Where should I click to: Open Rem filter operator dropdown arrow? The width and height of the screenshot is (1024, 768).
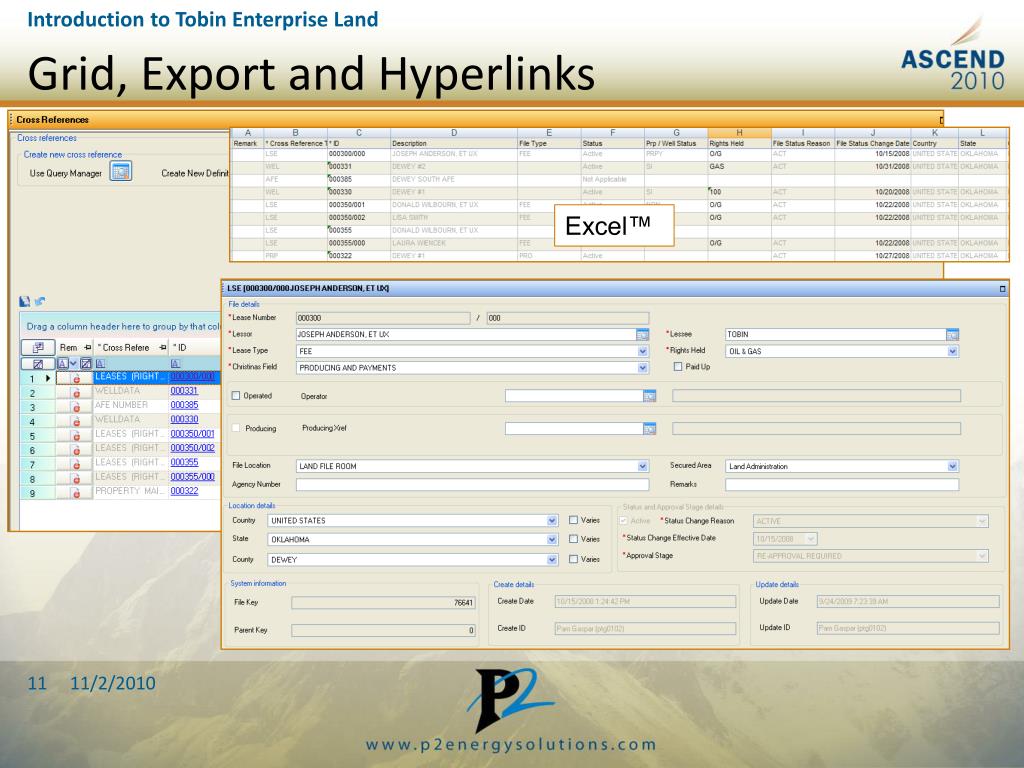pos(73,364)
